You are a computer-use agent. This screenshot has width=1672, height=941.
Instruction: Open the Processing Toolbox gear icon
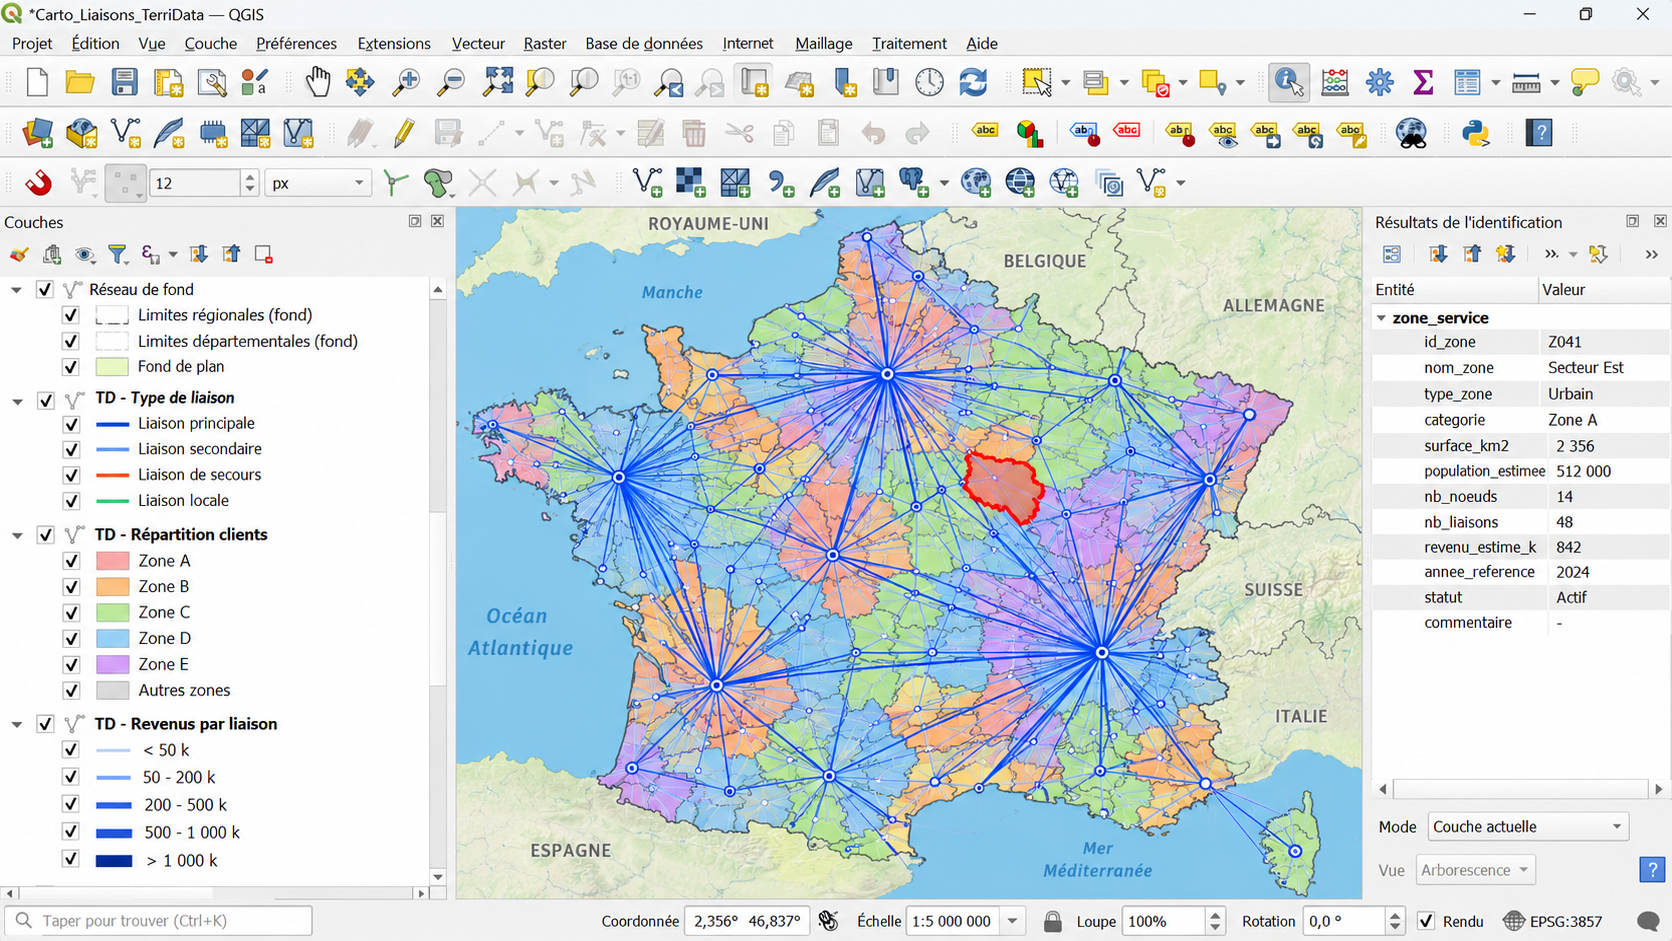pos(1380,82)
